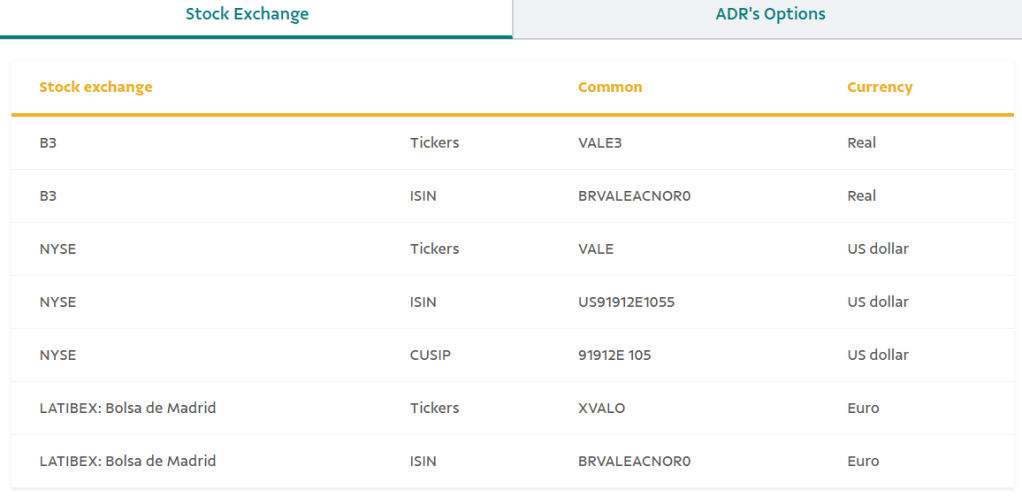Click Euro currency in the XVALO row
The image size is (1022, 497).
coord(863,408)
